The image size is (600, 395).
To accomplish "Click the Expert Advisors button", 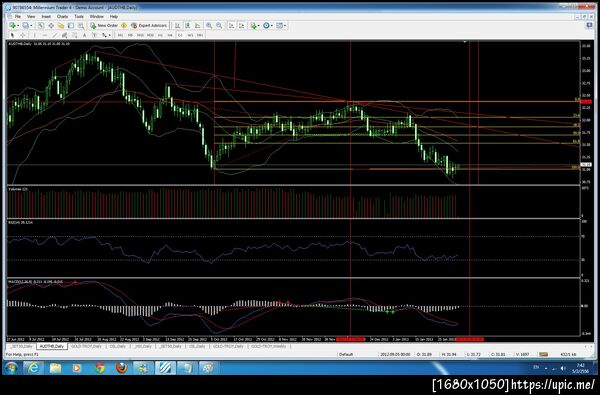I will pyautogui.click(x=149, y=26).
